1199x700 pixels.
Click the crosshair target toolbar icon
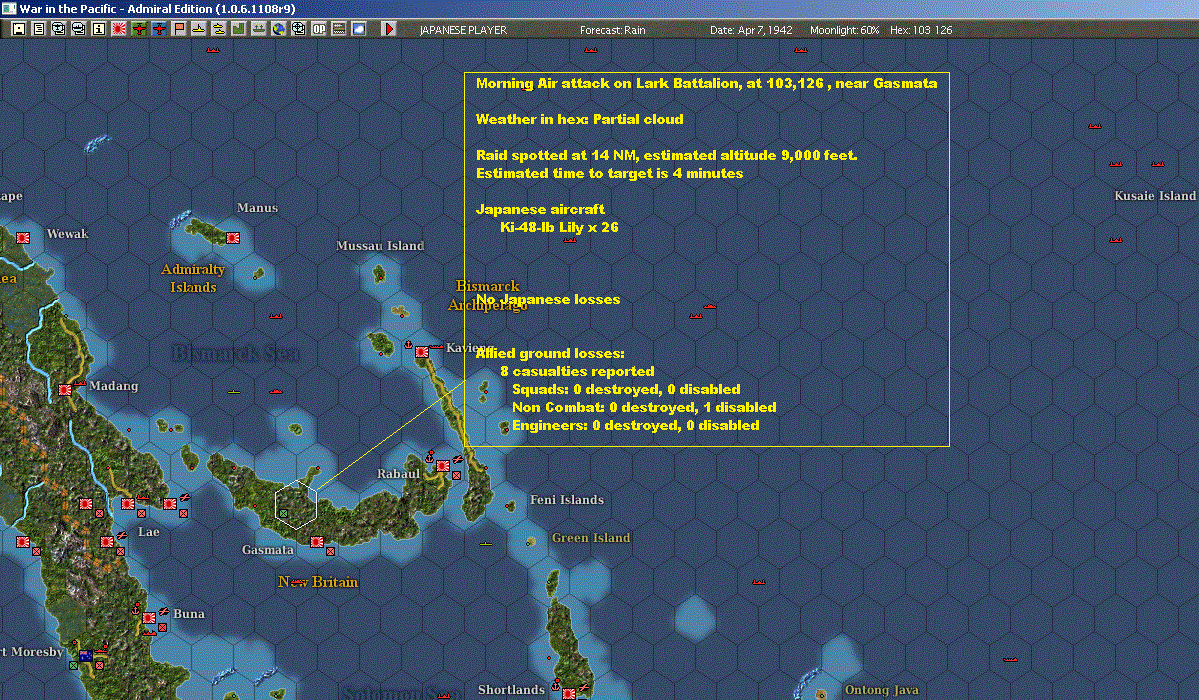[x=298, y=29]
